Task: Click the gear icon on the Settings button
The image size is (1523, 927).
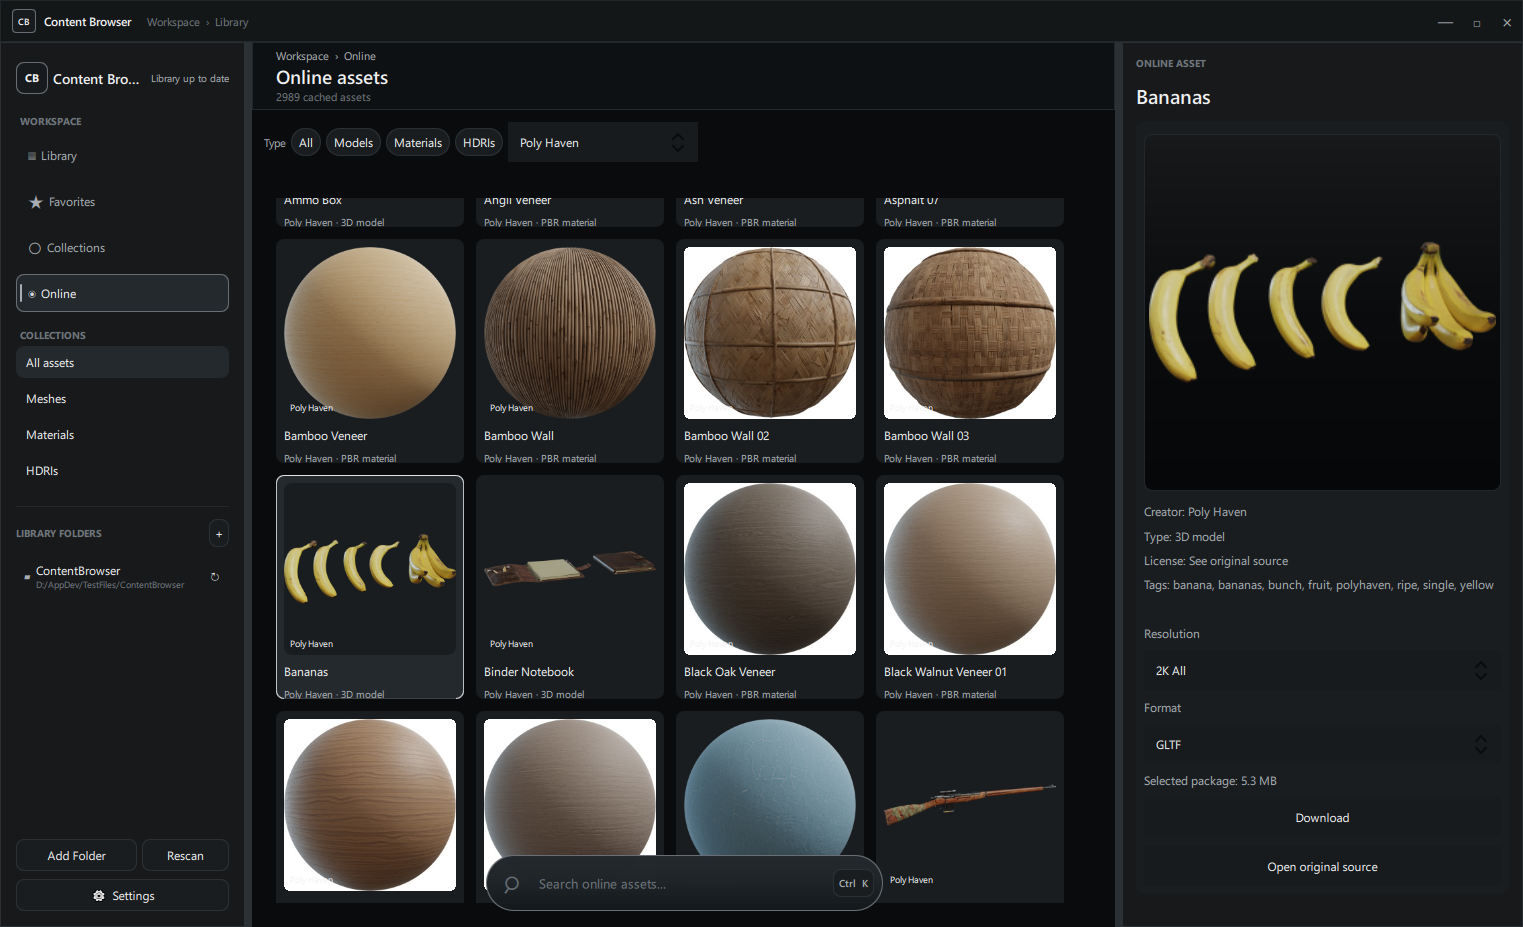Action: pyautogui.click(x=99, y=896)
